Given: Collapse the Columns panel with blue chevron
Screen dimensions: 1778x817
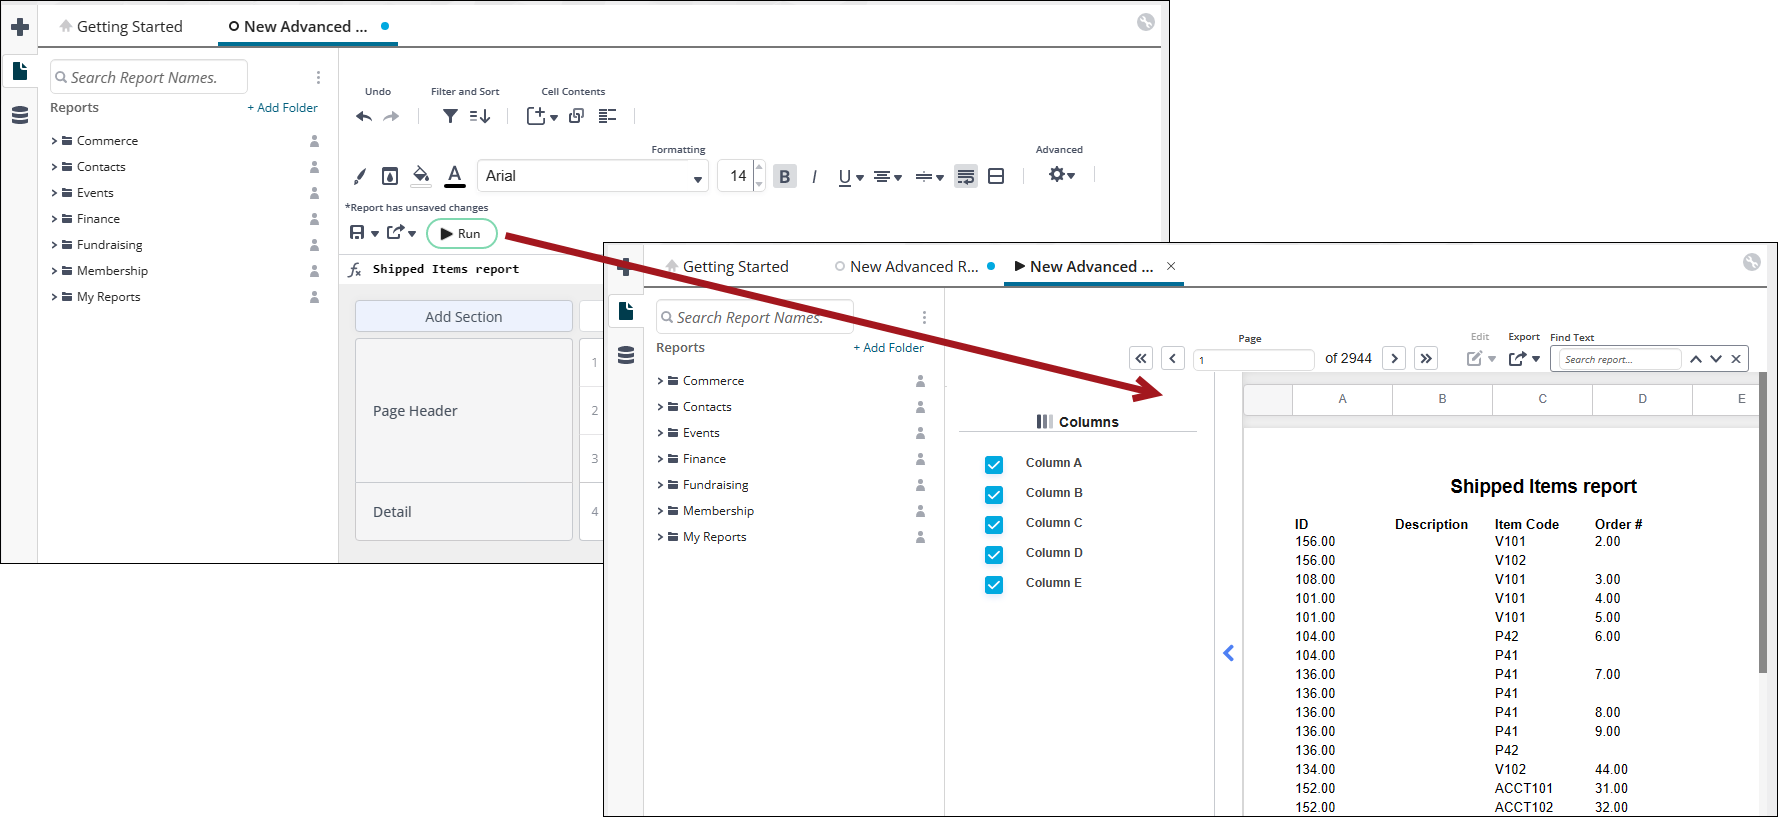Looking at the screenshot, I should (x=1229, y=653).
